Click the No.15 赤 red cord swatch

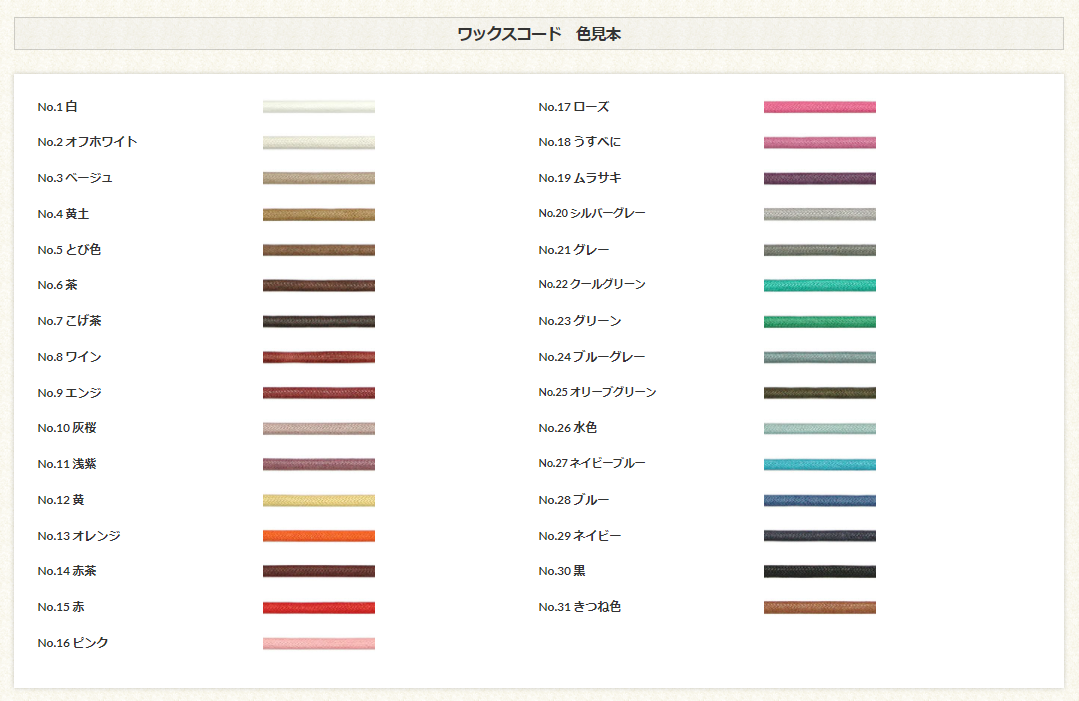coord(318,607)
